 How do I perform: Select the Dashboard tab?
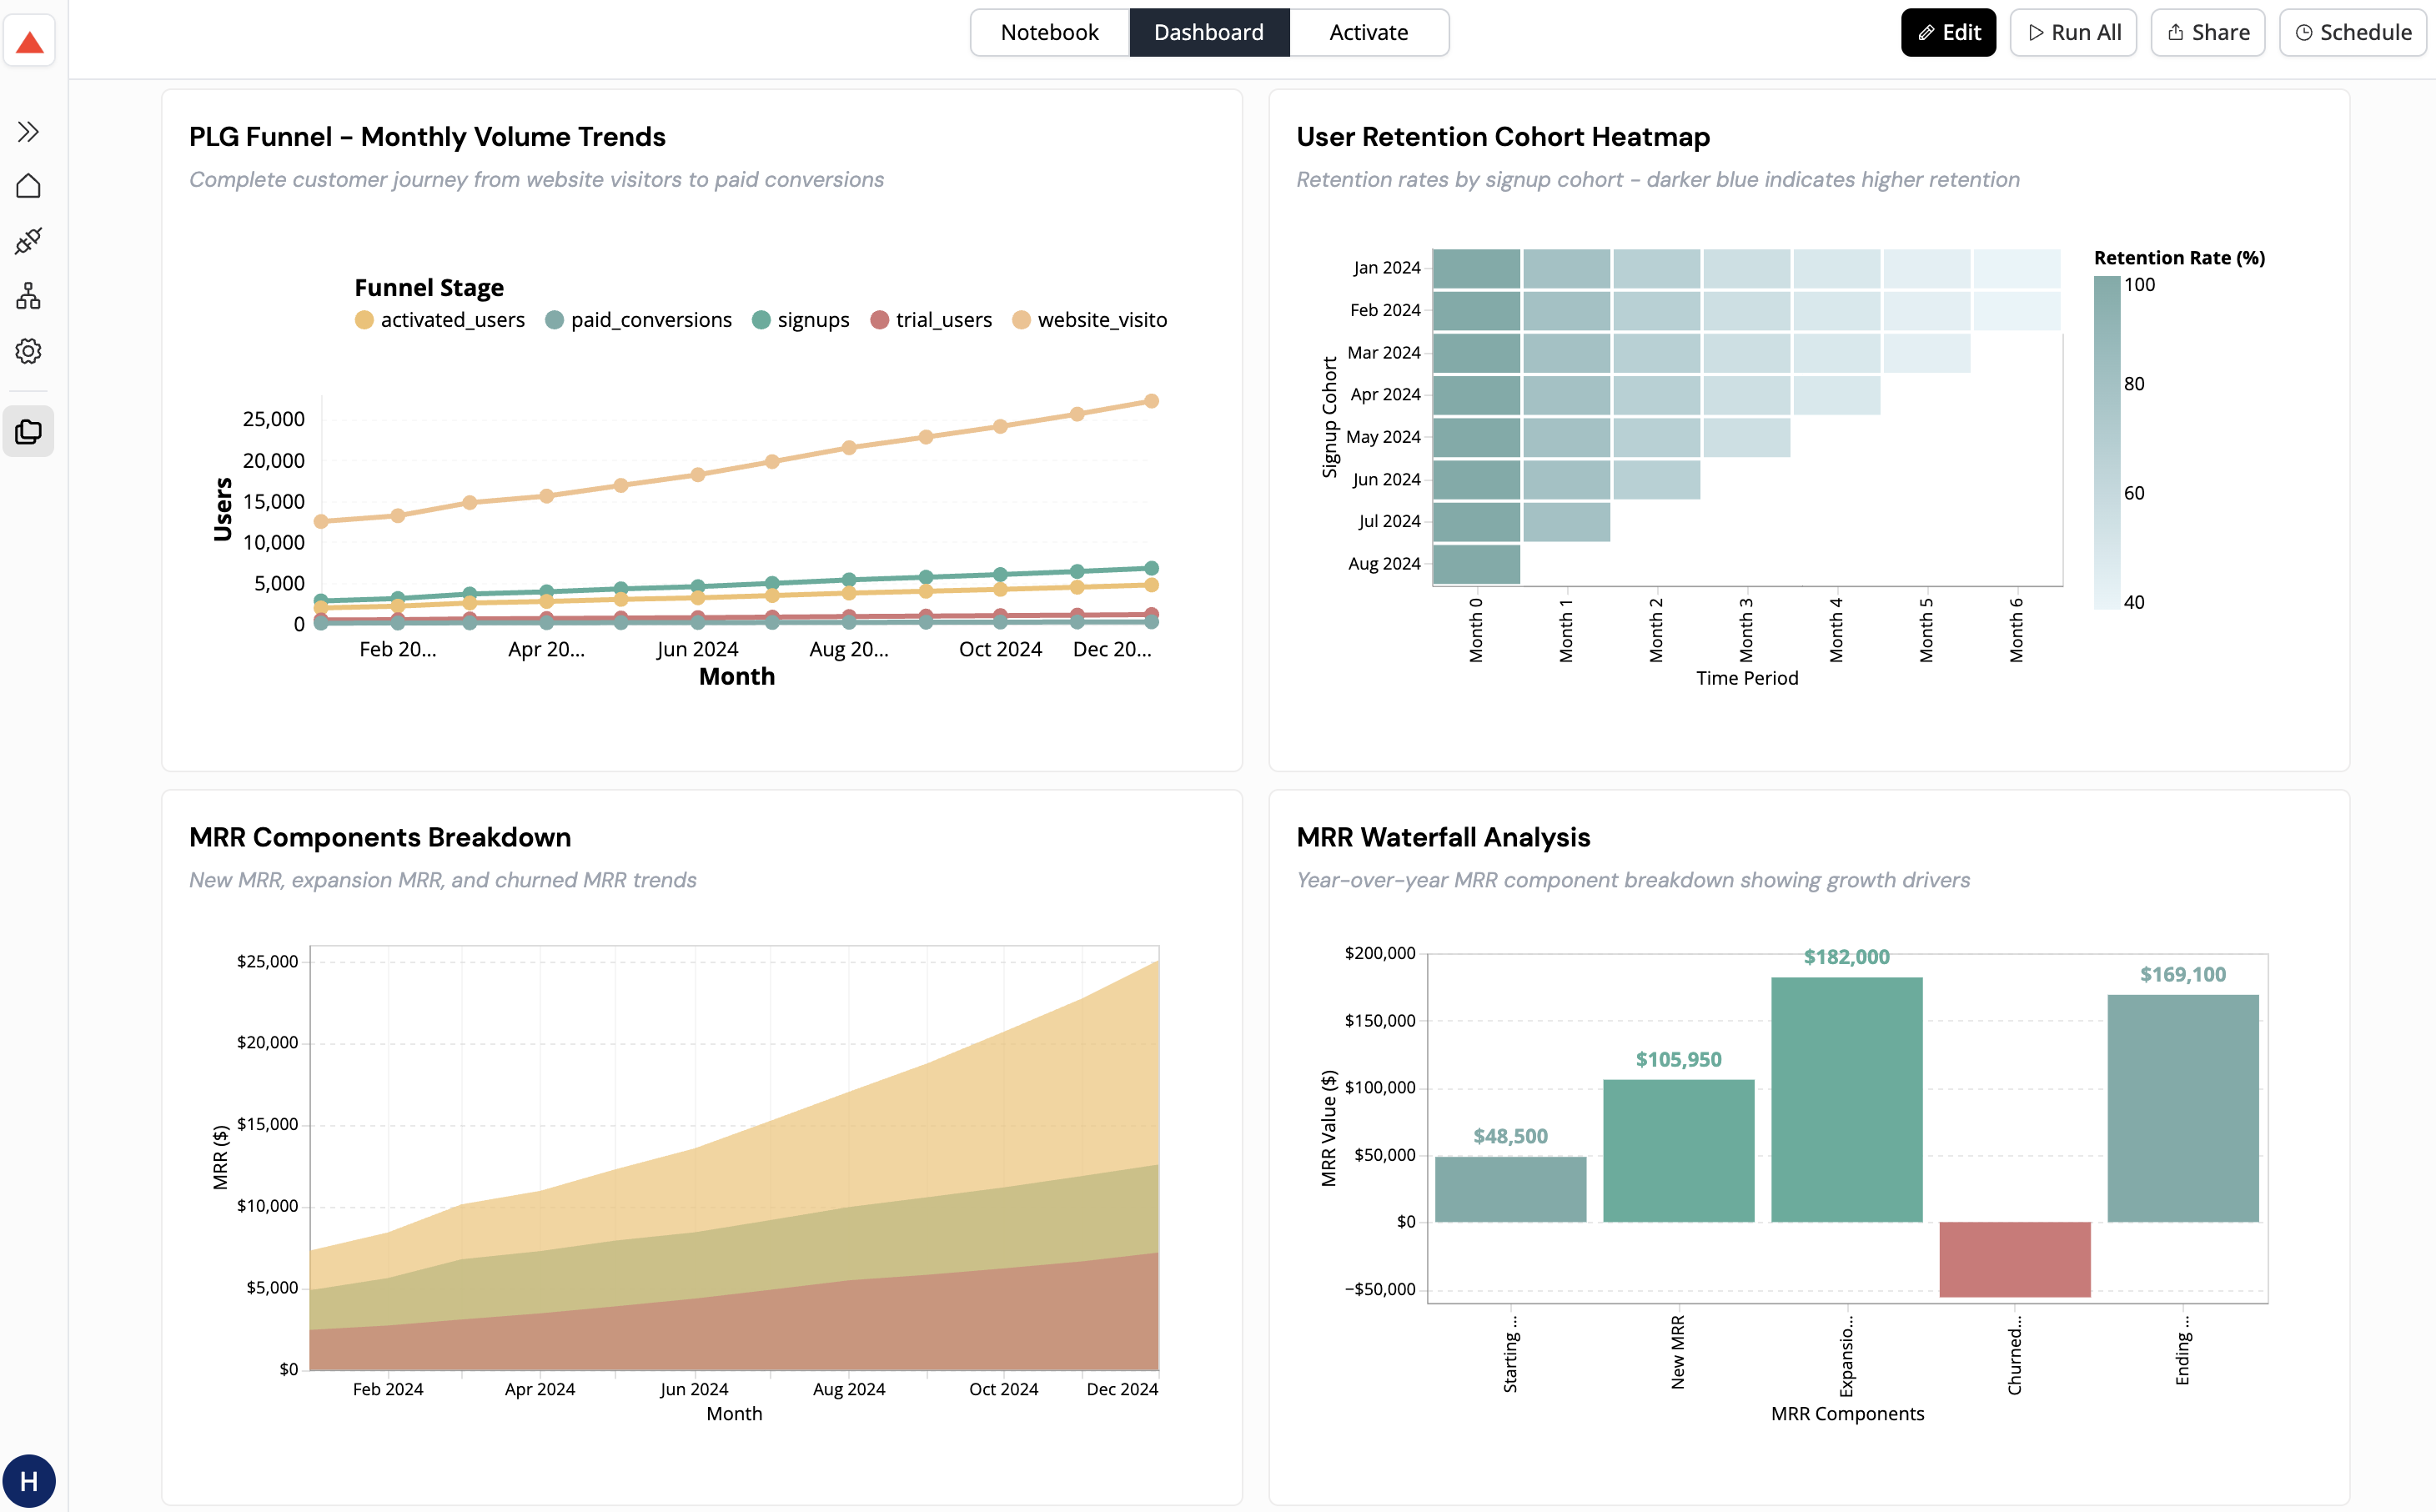point(1208,32)
